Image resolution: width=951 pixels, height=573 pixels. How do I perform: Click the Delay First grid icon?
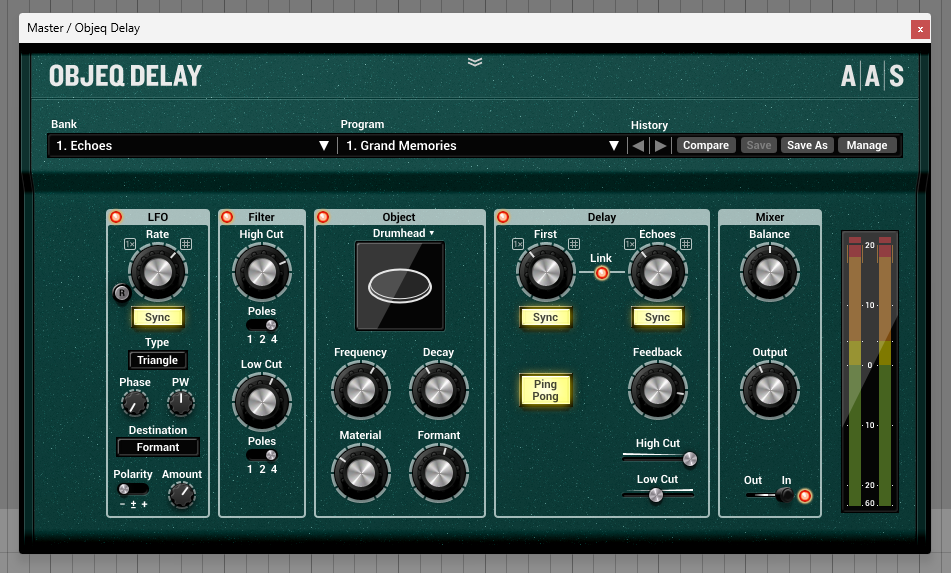coord(574,244)
